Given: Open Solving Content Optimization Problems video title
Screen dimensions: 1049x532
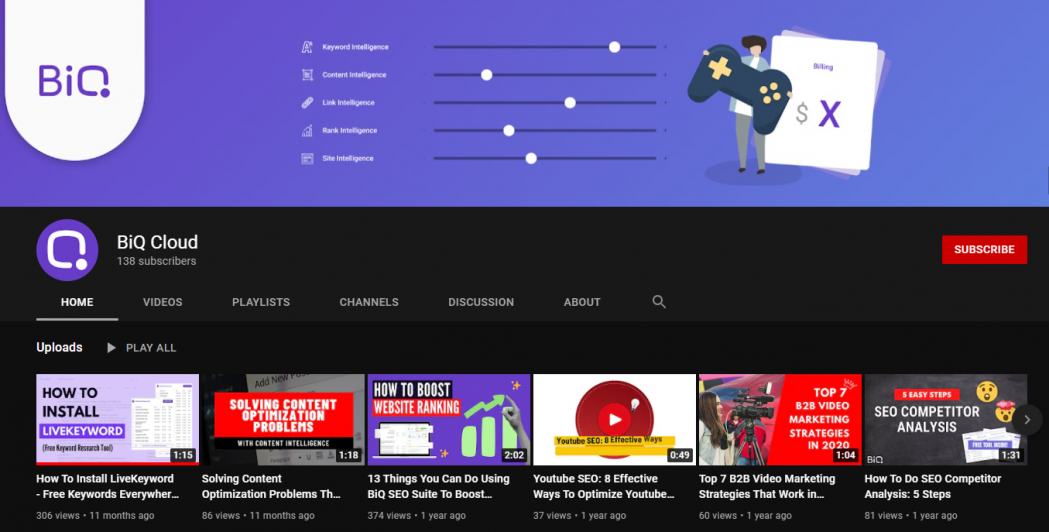Looking at the screenshot, I should pos(271,486).
